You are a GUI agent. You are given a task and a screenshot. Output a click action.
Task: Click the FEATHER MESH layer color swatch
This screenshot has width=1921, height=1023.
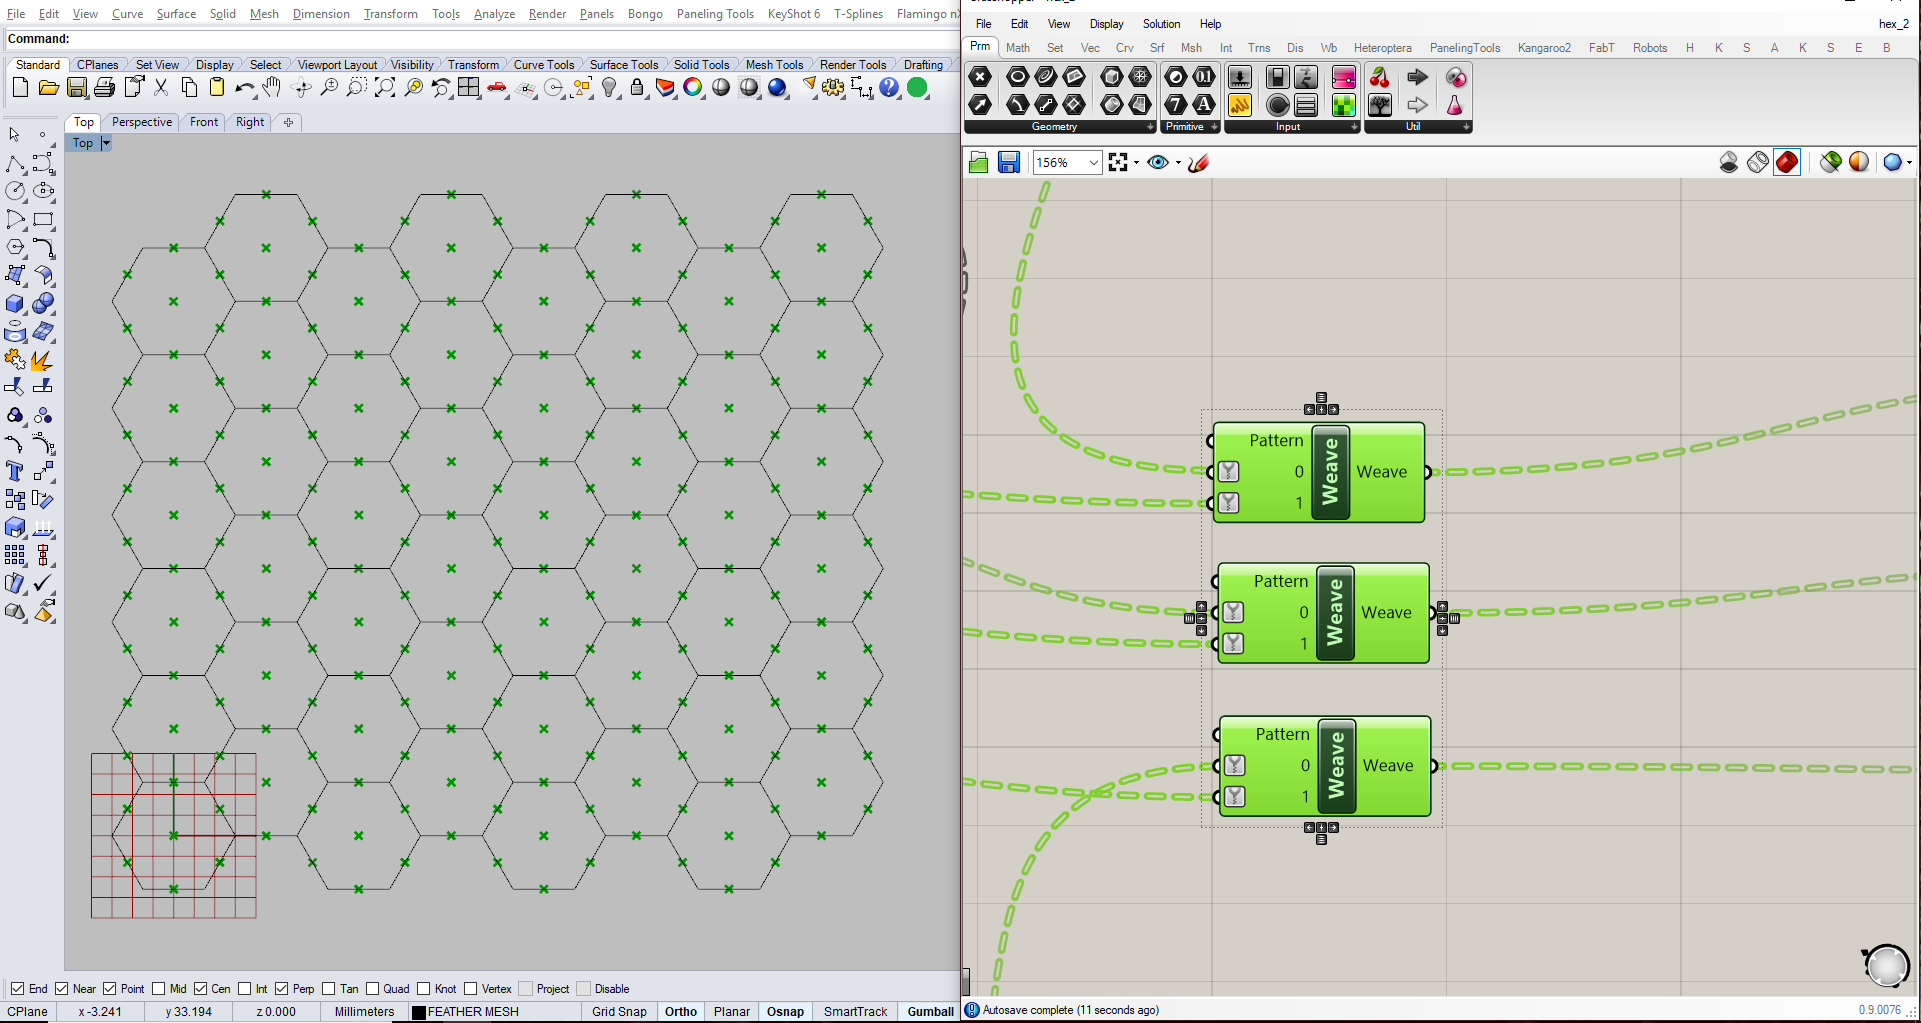click(419, 1012)
